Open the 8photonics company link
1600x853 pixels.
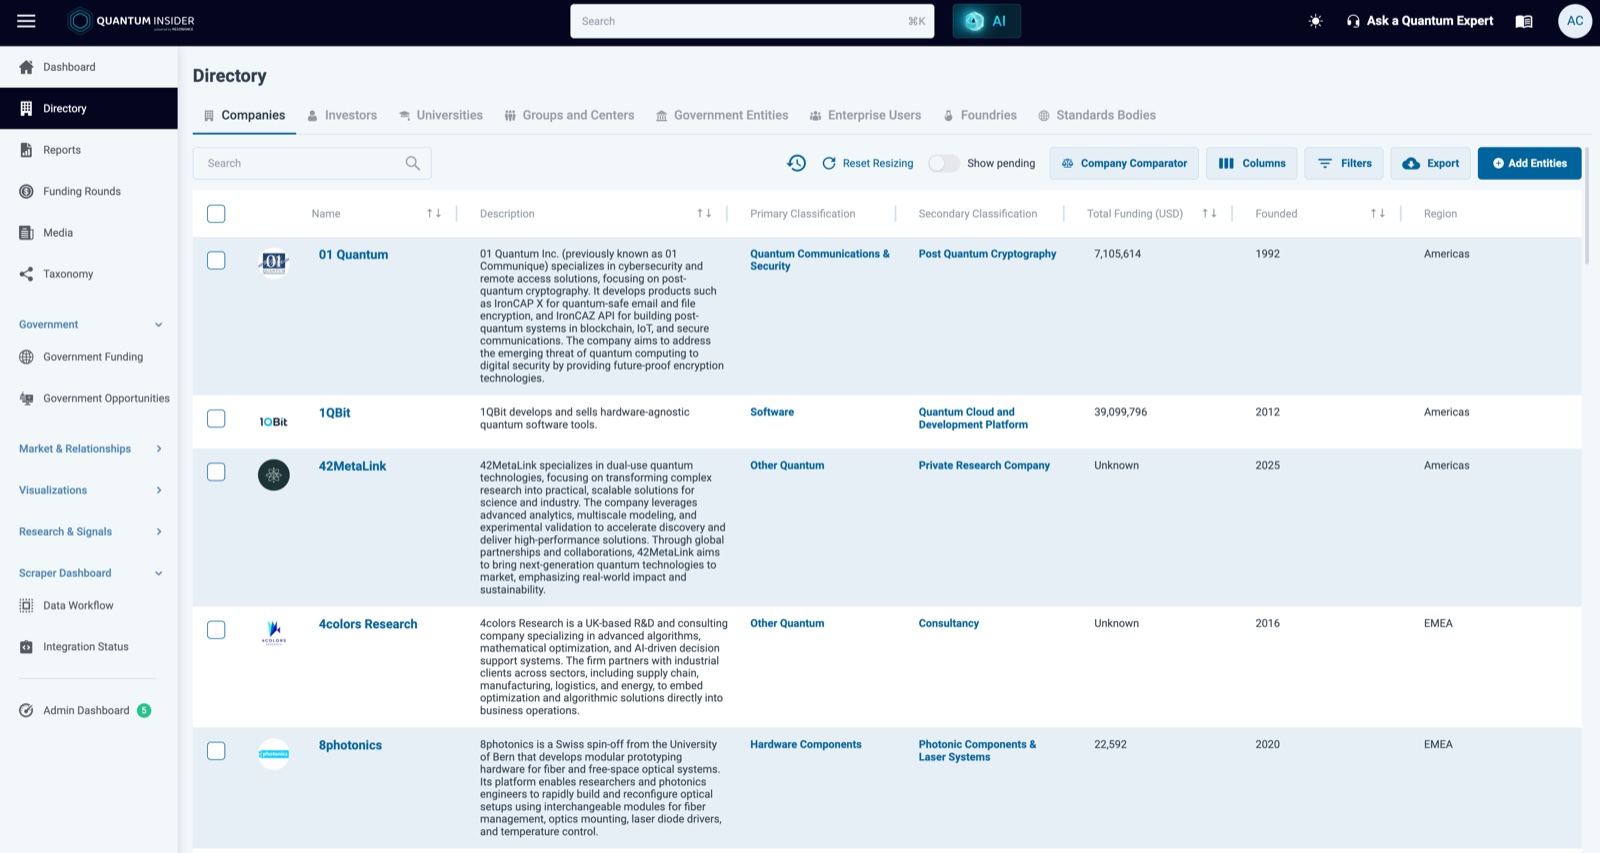coord(350,745)
